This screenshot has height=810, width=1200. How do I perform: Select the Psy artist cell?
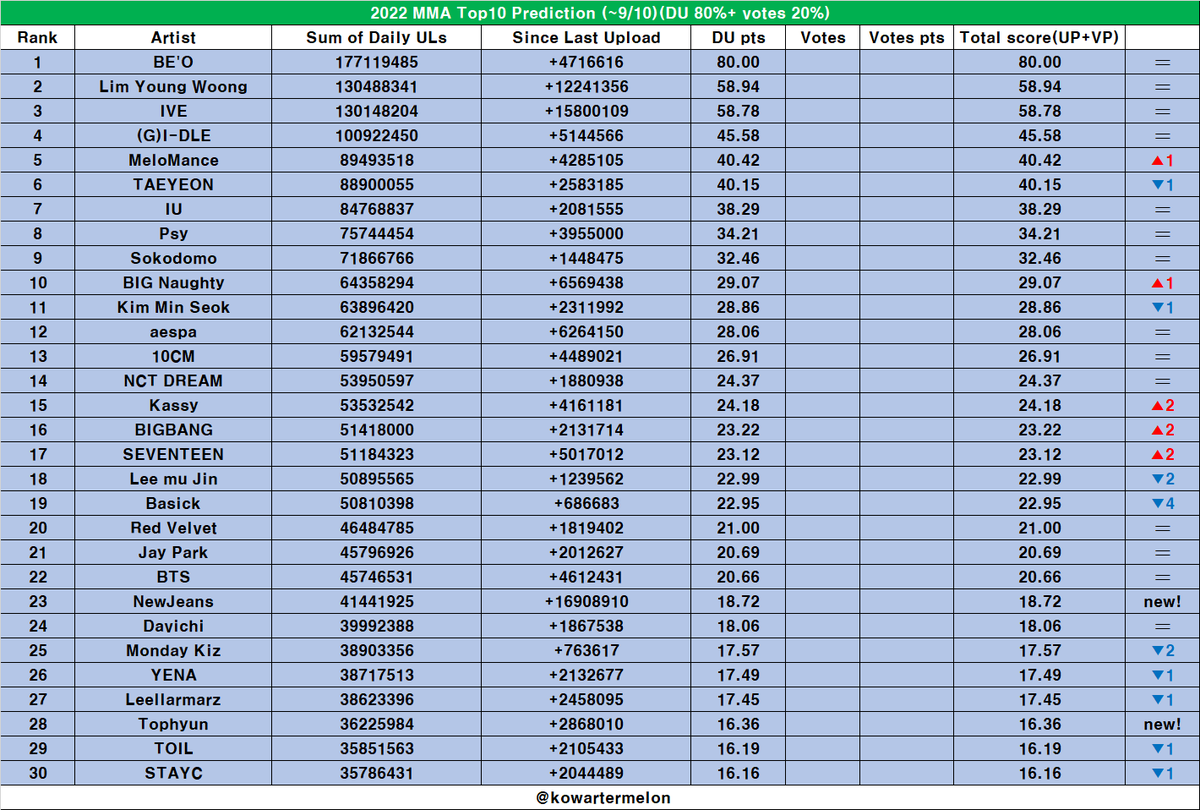coord(173,234)
